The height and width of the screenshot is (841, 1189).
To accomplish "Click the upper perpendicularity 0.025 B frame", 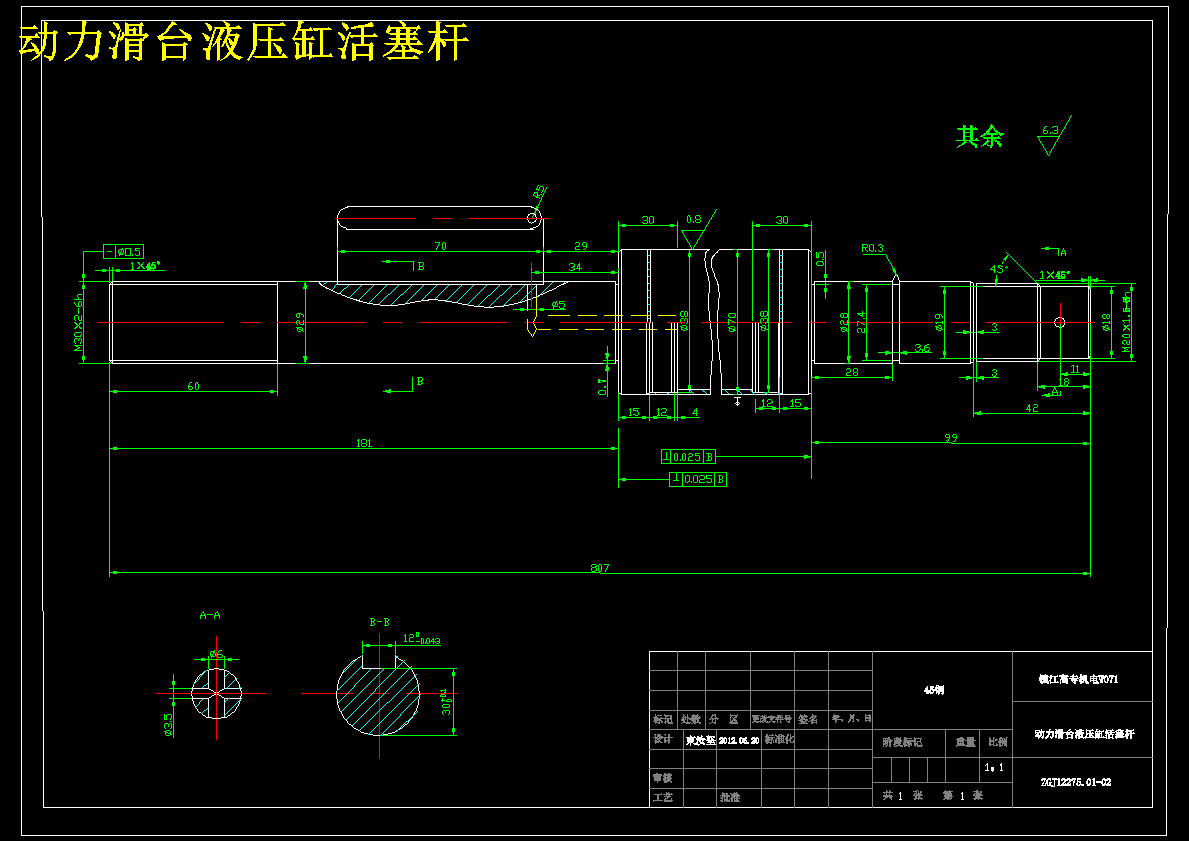I will click(x=688, y=457).
